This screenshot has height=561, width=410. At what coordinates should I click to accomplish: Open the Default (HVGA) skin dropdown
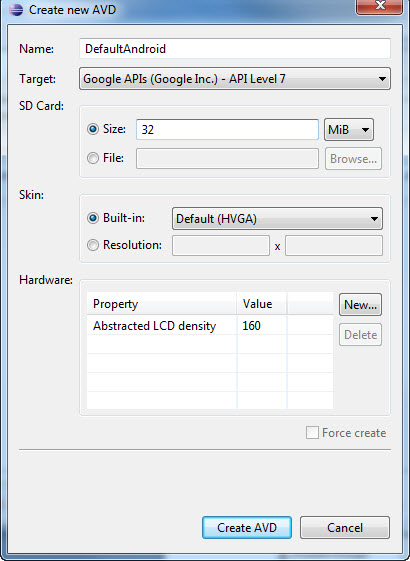pos(277,219)
